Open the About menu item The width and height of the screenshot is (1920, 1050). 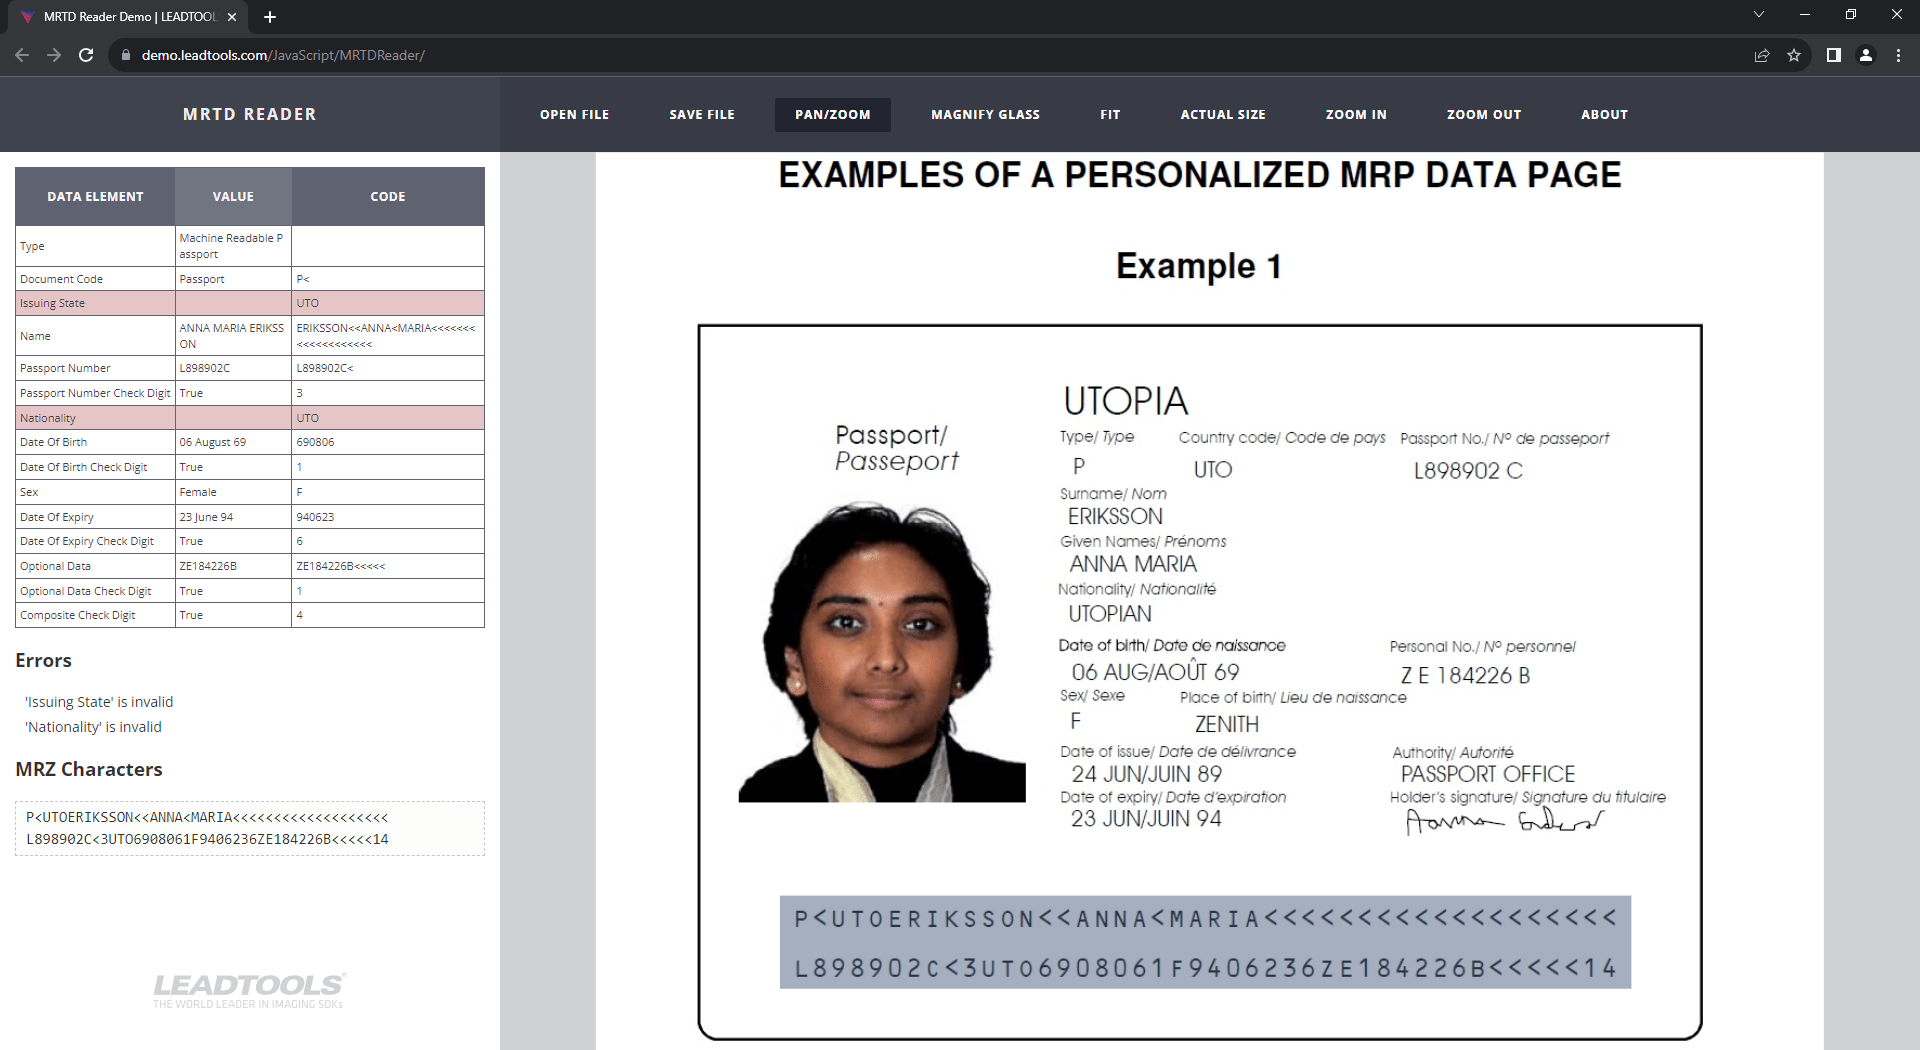click(1604, 114)
